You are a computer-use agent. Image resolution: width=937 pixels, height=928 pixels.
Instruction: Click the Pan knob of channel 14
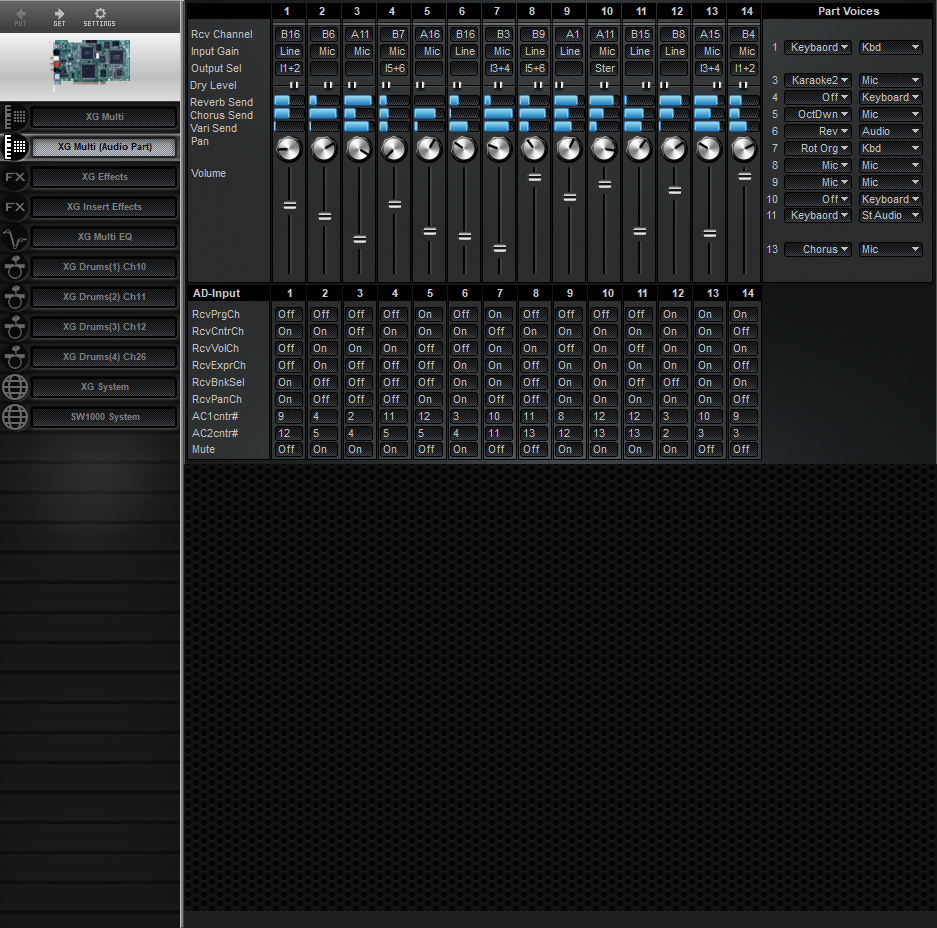click(x=744, y=149)
